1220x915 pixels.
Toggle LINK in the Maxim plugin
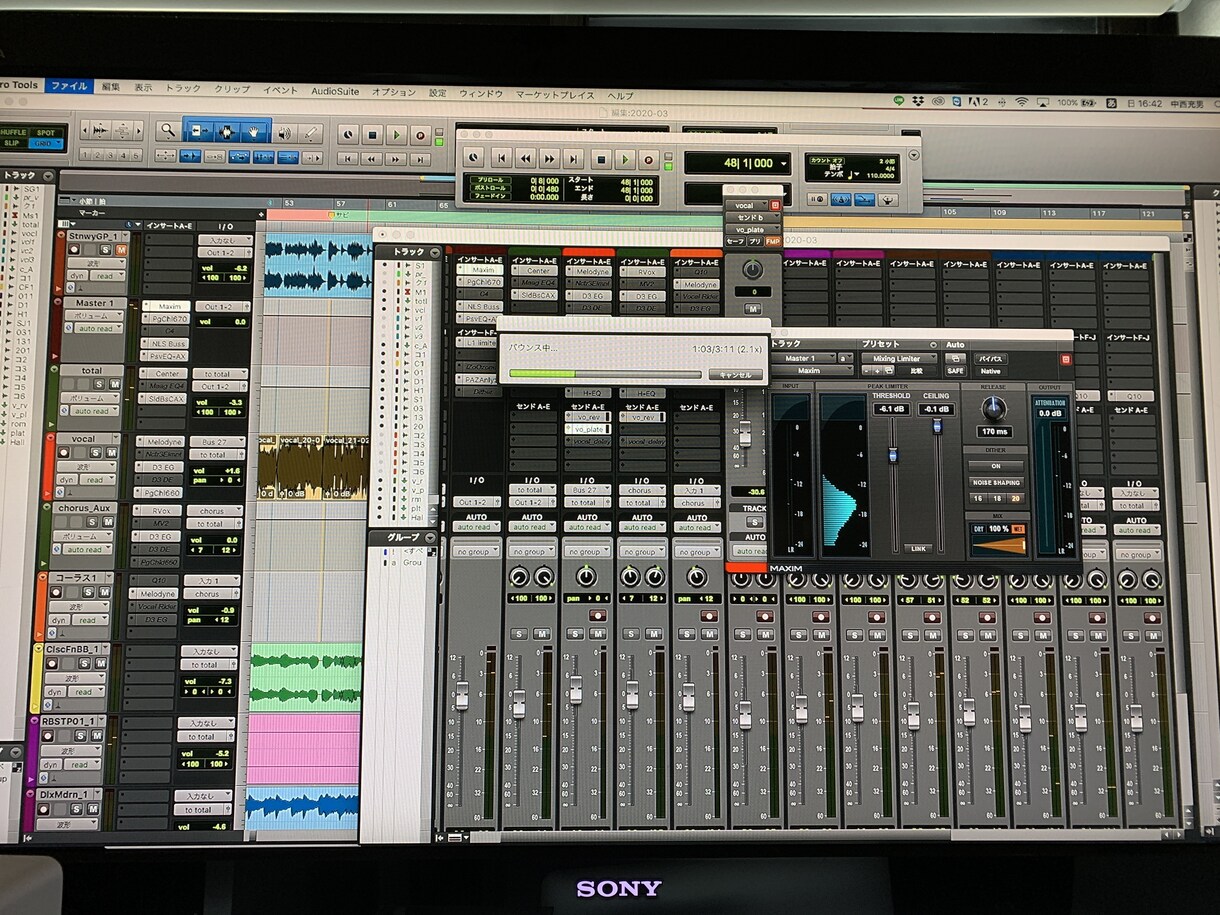click(x=918, y=548)
